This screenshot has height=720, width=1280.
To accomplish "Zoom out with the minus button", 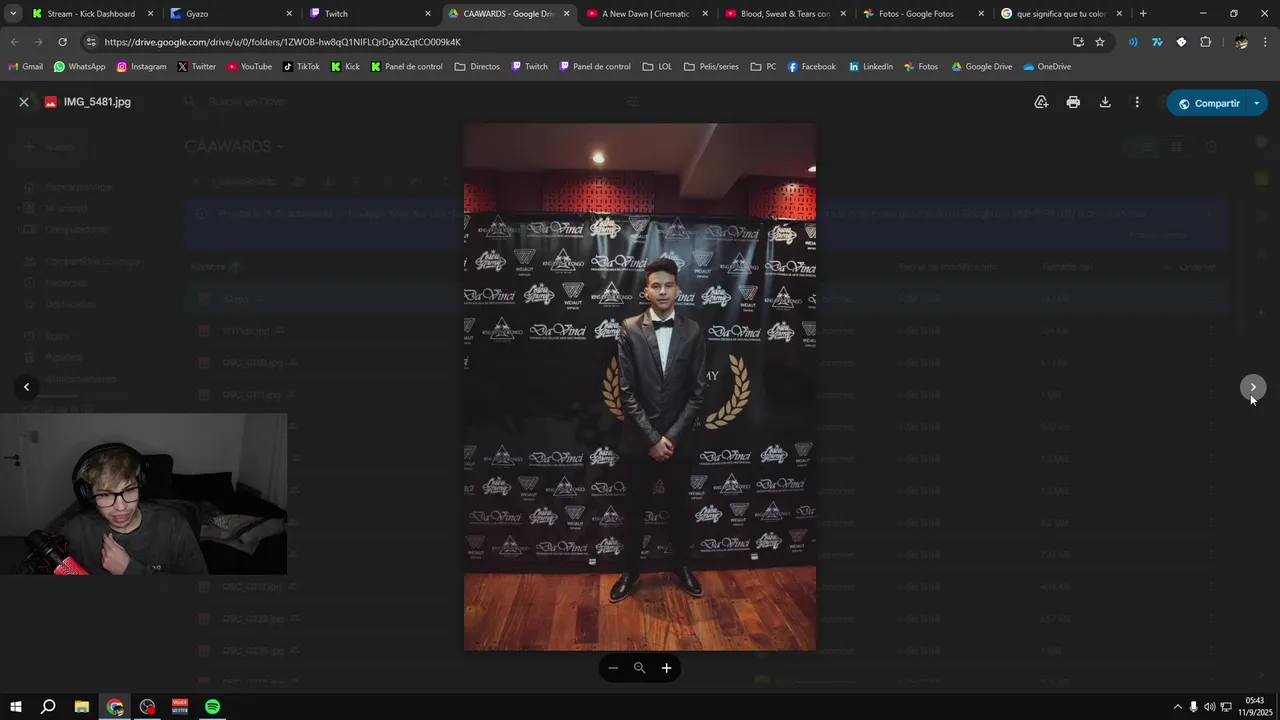I will click(613, 668).
